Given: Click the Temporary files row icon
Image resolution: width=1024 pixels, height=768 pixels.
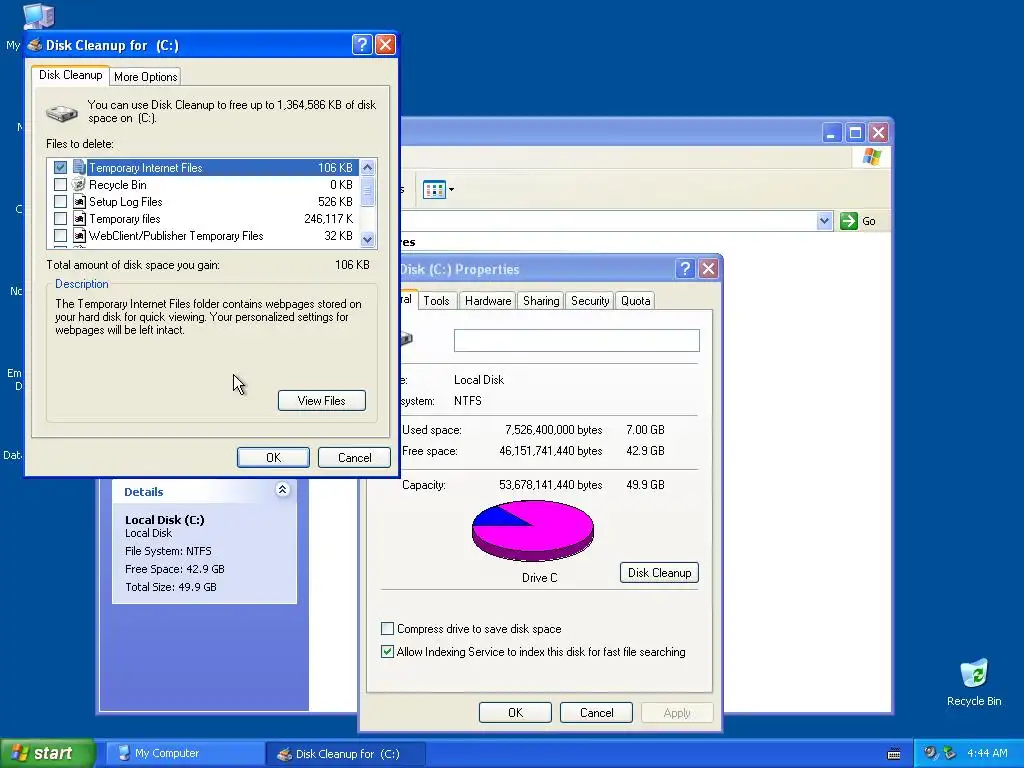Looking at the screenshot, I should (x=79, y=219).
